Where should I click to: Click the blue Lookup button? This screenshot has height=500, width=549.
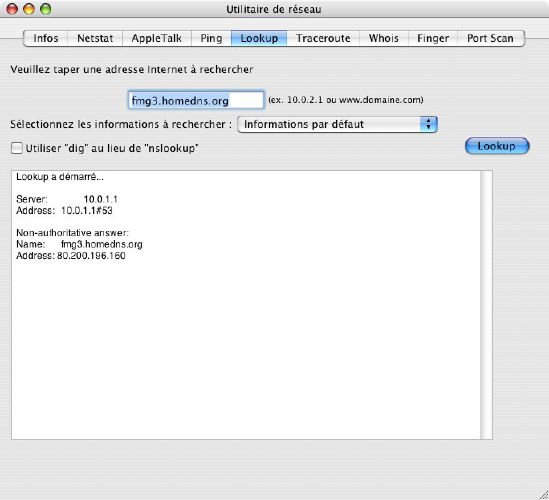pos(497,146)
